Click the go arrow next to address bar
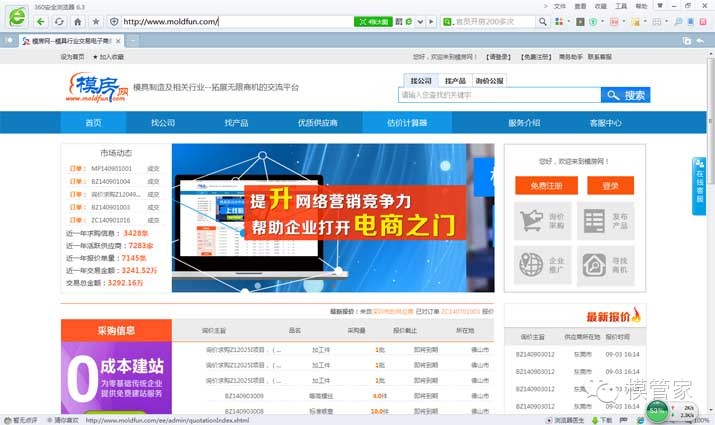Viewport: 715px width, 425px height. click(431, 21)
